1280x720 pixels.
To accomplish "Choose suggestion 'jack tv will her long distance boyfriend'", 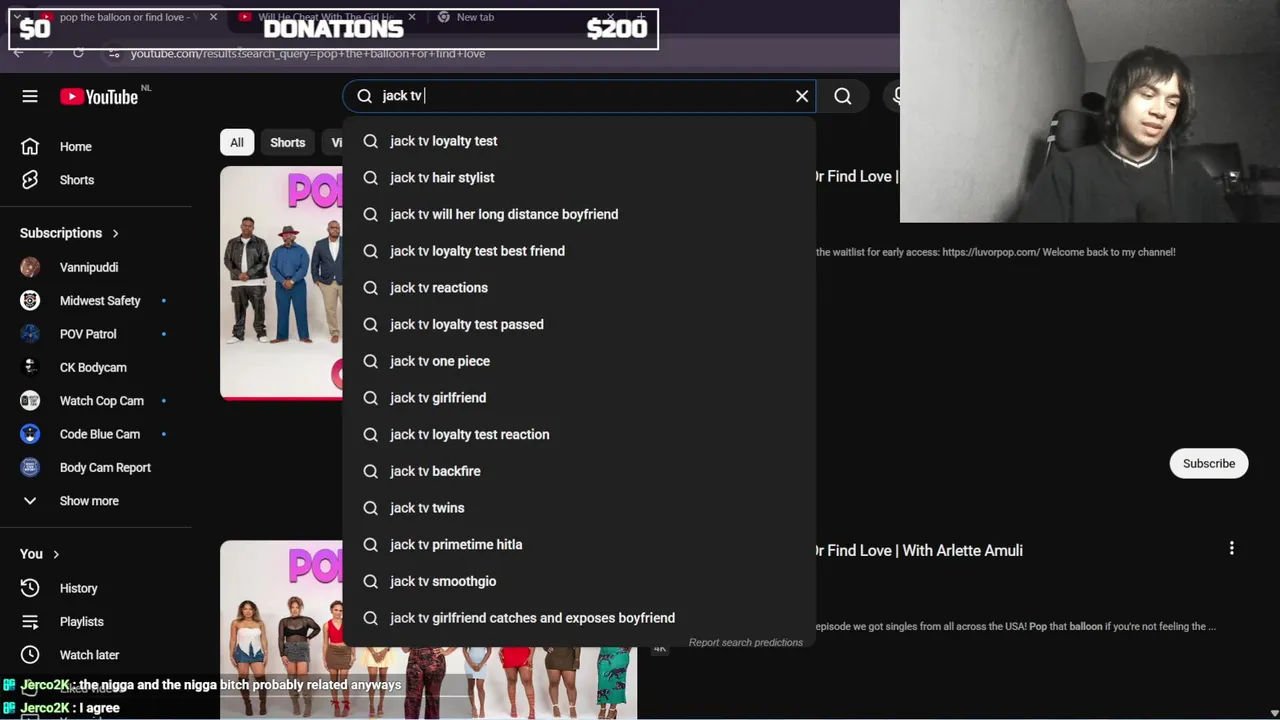I will coord(579,214).
